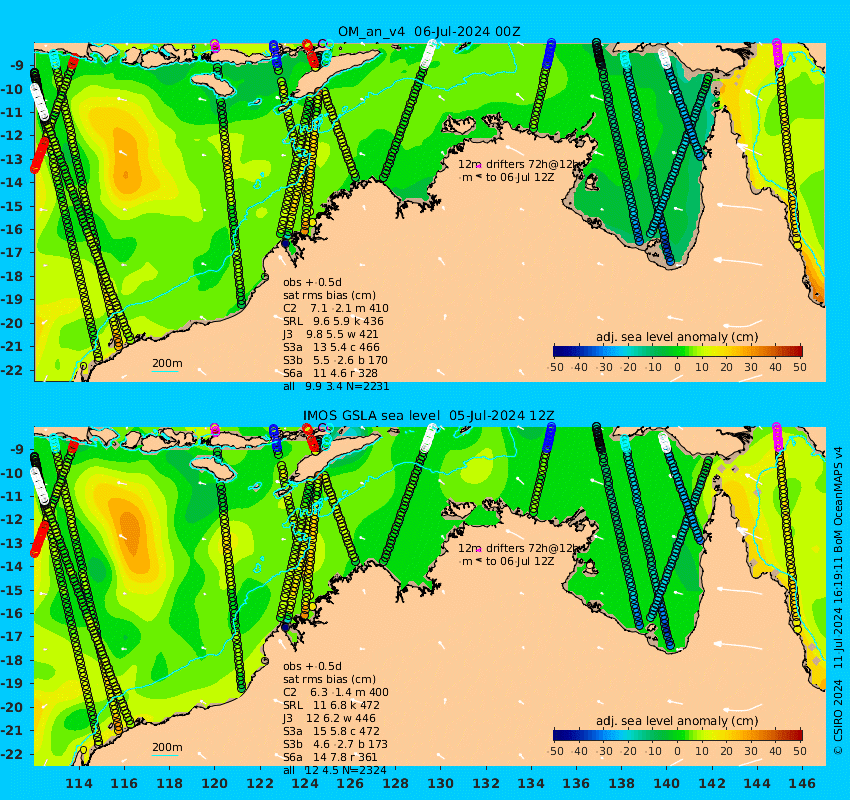Click the top panel row 'S3a 13 5.4 c 466'

[331, 347]
